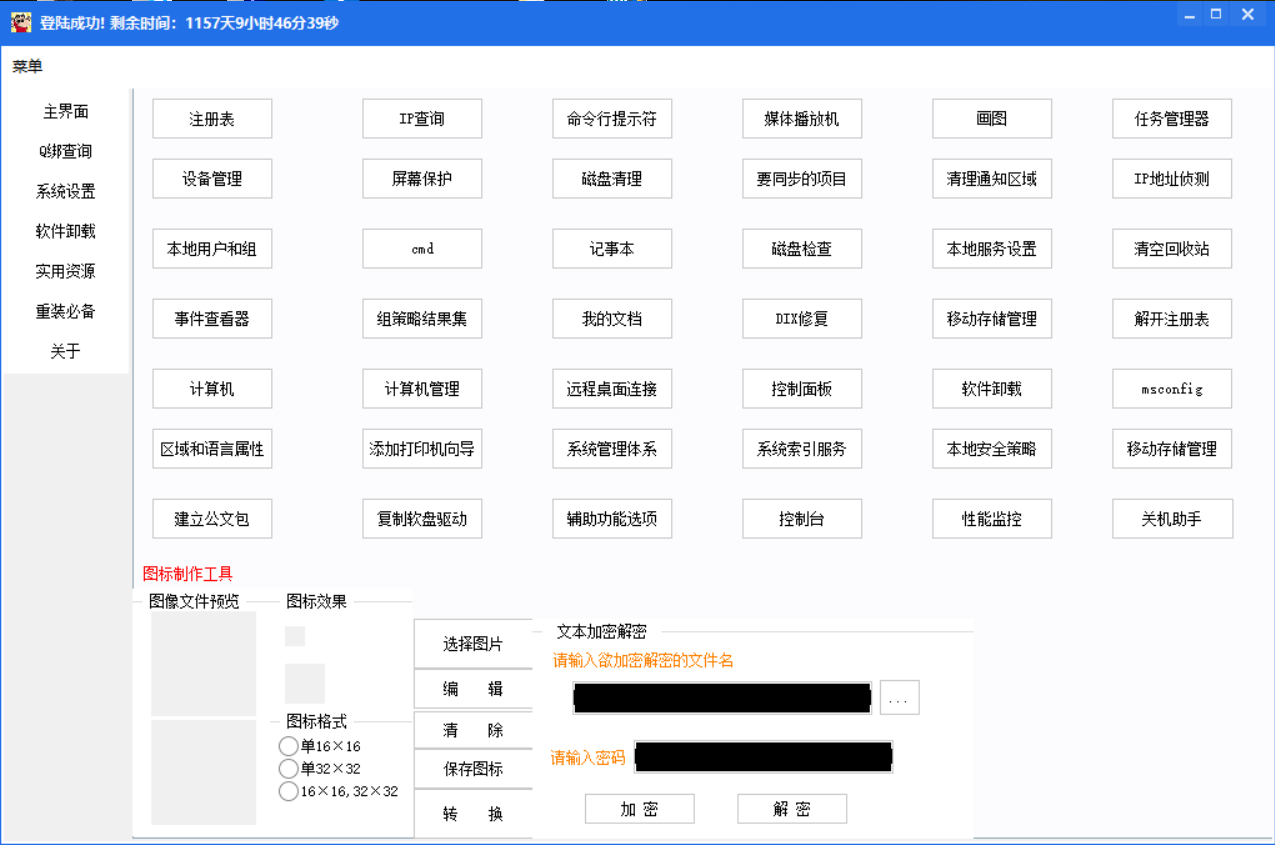Click the 屏幕保护 button
Image resolution: width=1275 pixels, height=845 pixels.
(x=422, y=179)
